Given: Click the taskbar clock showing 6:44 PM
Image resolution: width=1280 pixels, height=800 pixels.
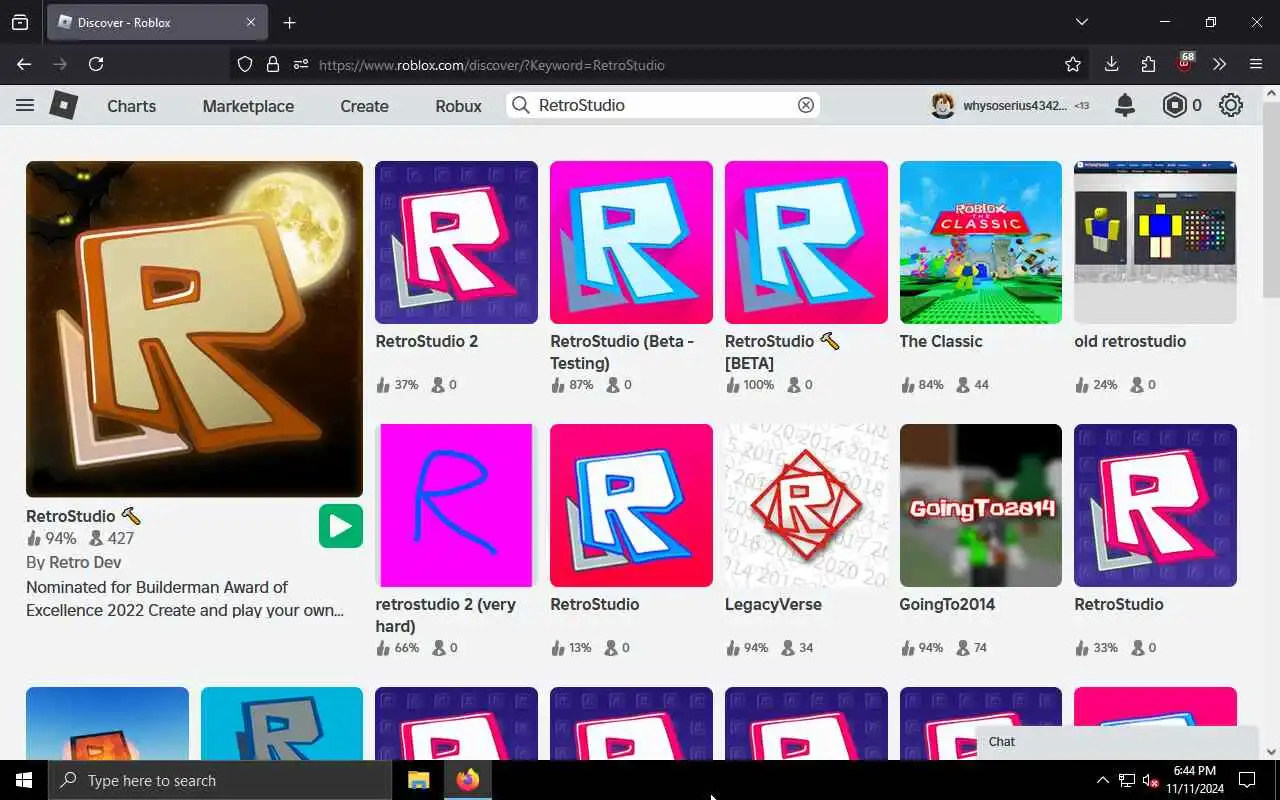Looking at the screenshot, I should click(x=1195, y=779).
